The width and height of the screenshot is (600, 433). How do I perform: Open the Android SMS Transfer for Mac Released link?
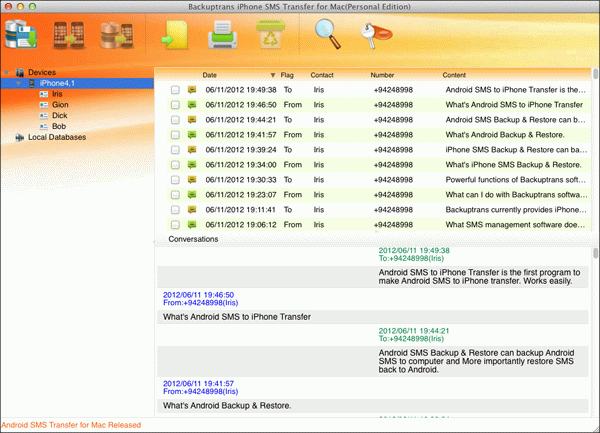pyautogui.click(x=71, y=425)
